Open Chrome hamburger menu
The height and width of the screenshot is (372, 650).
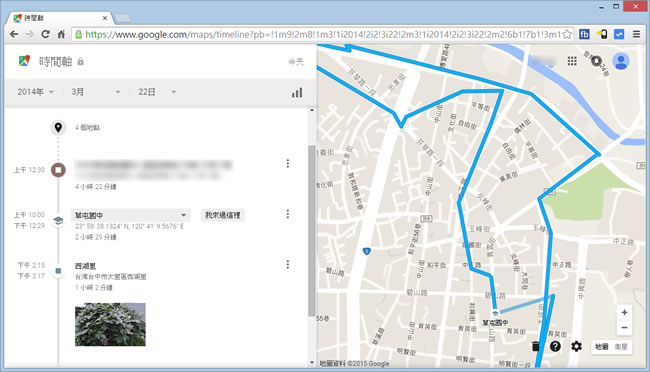[x=636, y=34]
